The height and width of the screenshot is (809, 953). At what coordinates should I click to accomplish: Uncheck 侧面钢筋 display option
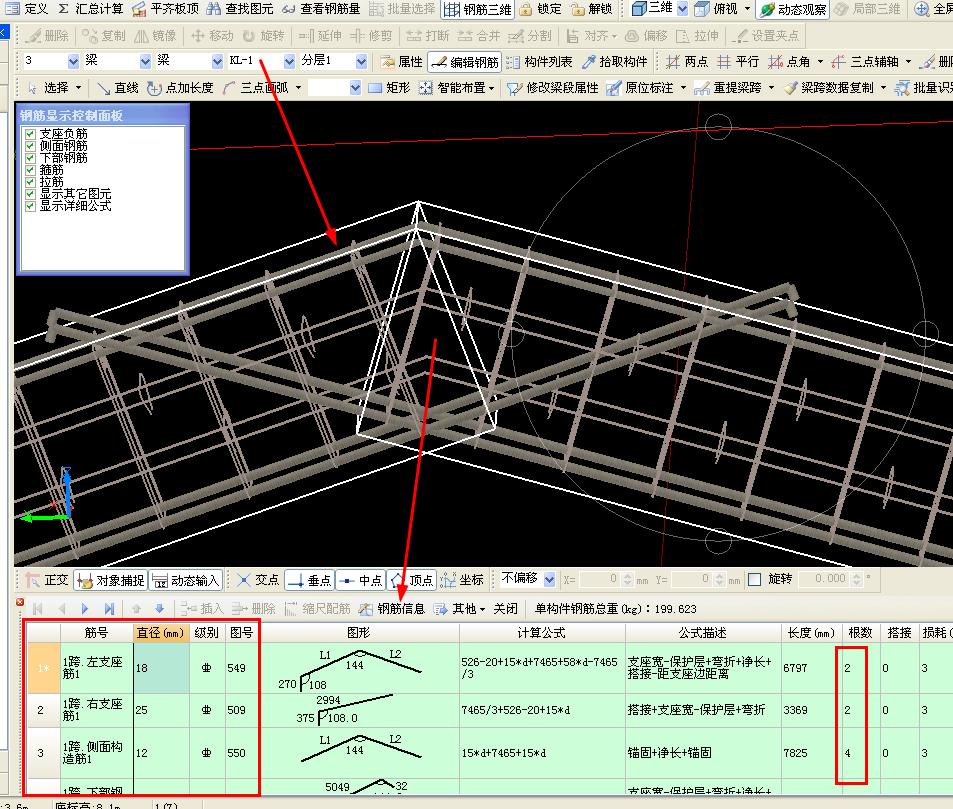[30, 145]
